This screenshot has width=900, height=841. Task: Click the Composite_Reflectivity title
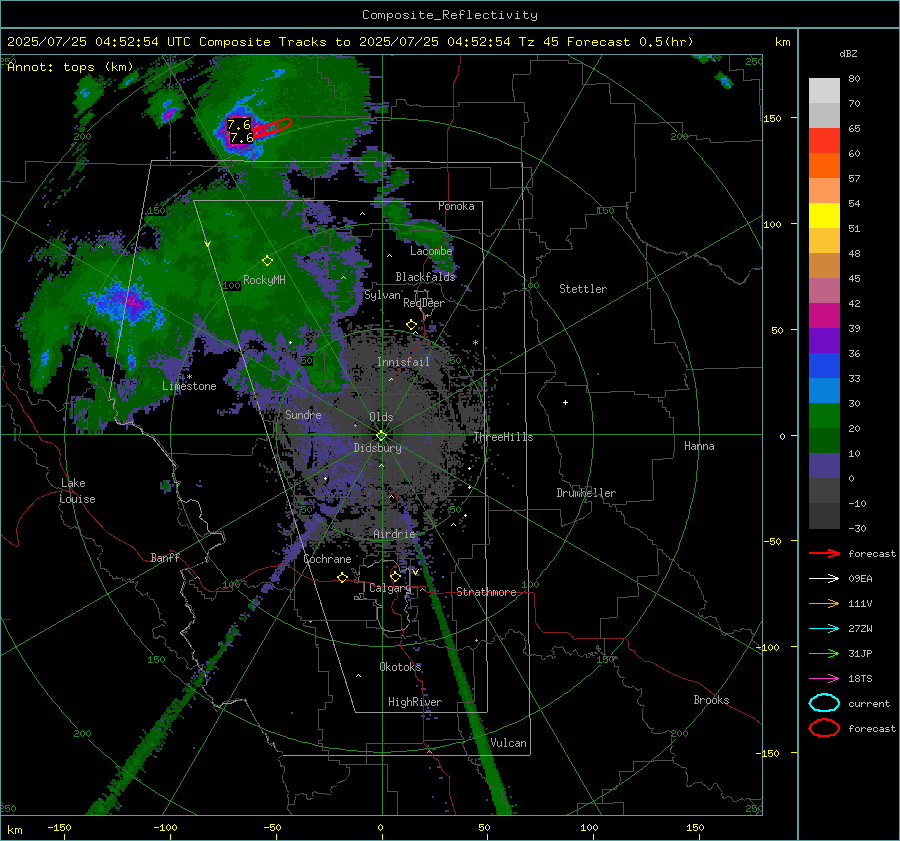tap(450, 15)
